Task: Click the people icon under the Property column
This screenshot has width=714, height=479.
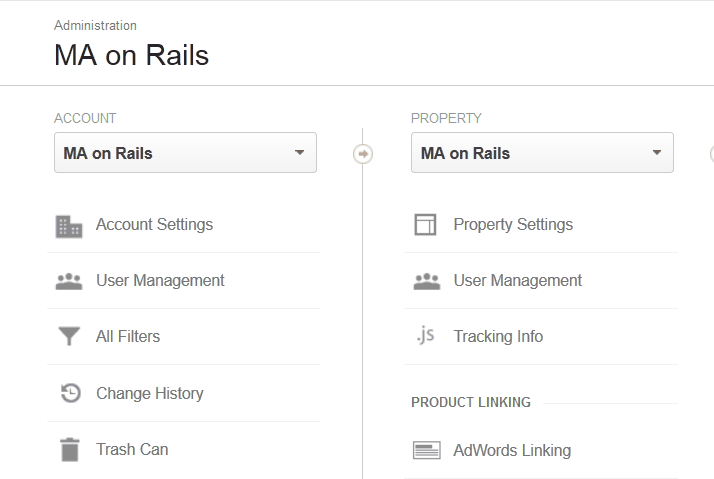Action: coord(427,282)
